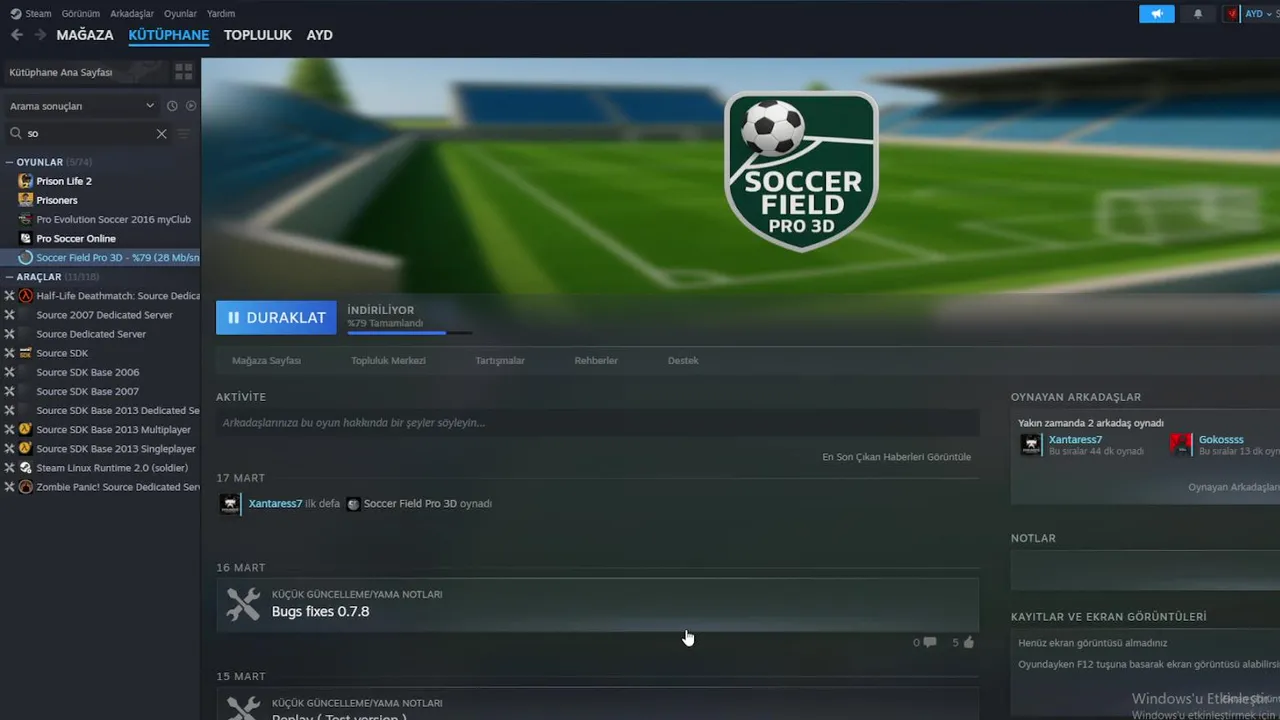The width and height of the screenshot is (1280, 720).
Task: Switch to the MAĞAZA tab
Action: (x=85, y=35)
